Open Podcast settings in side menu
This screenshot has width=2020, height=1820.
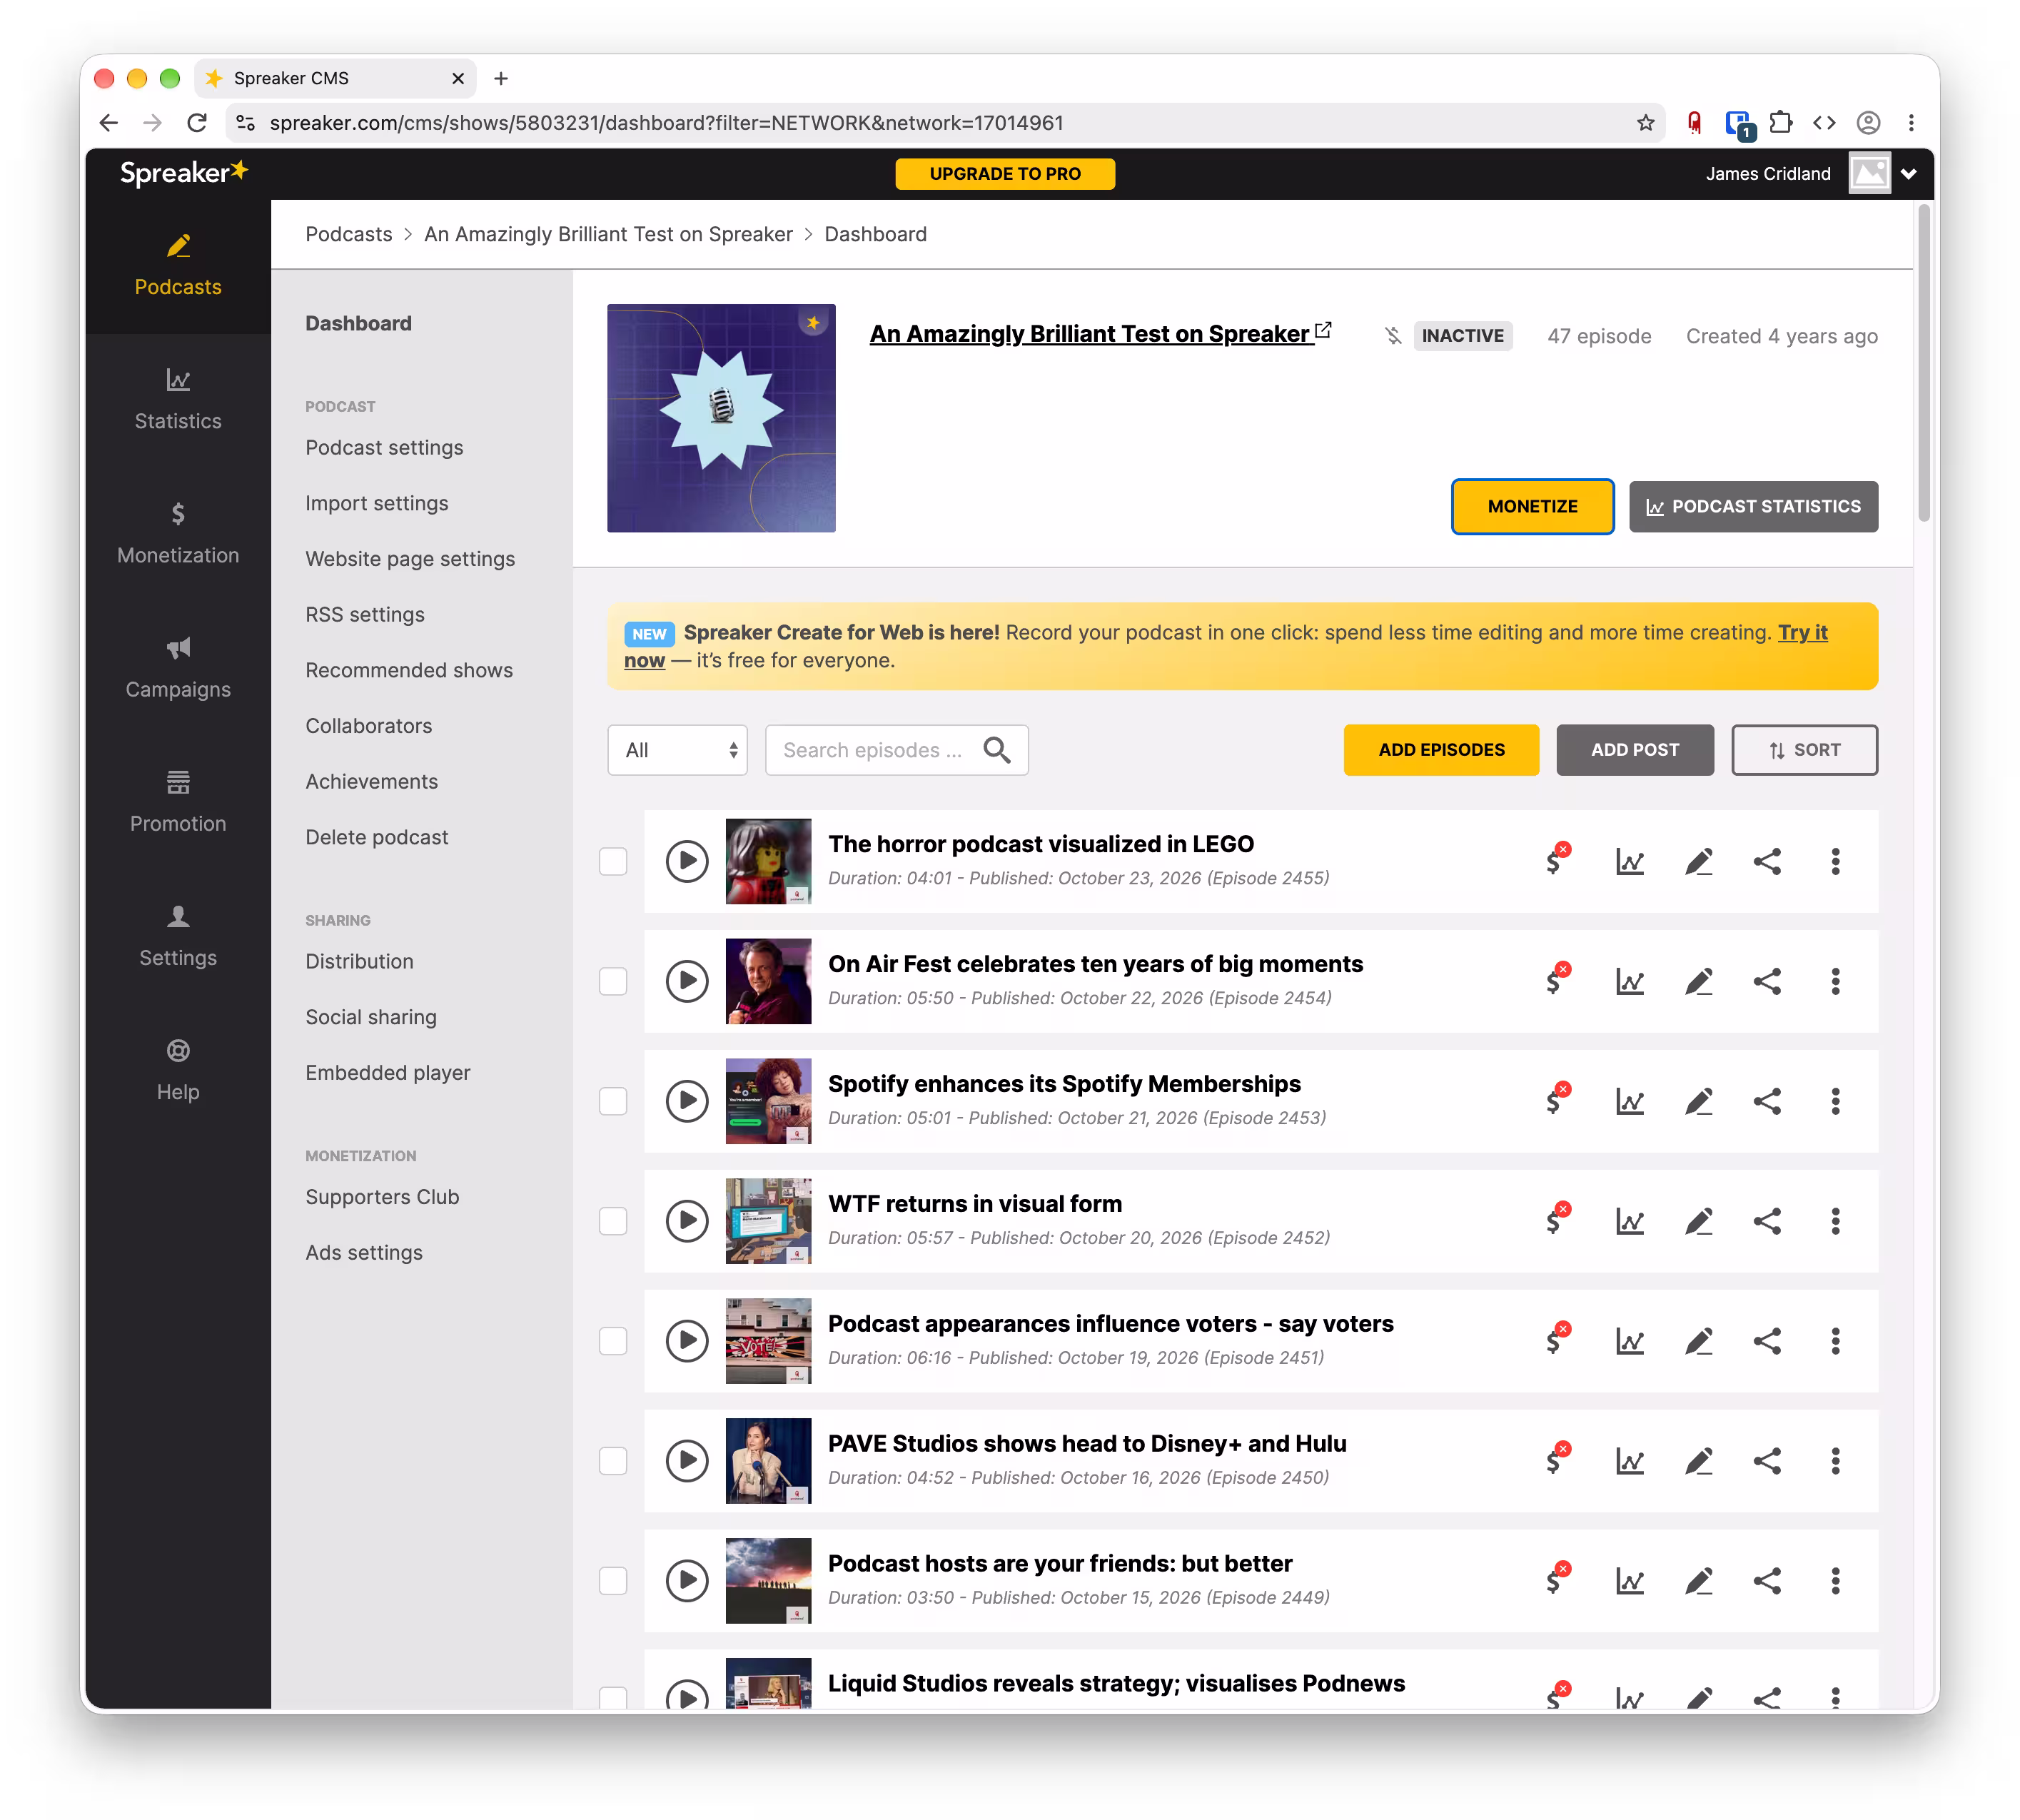click(384, 447)
